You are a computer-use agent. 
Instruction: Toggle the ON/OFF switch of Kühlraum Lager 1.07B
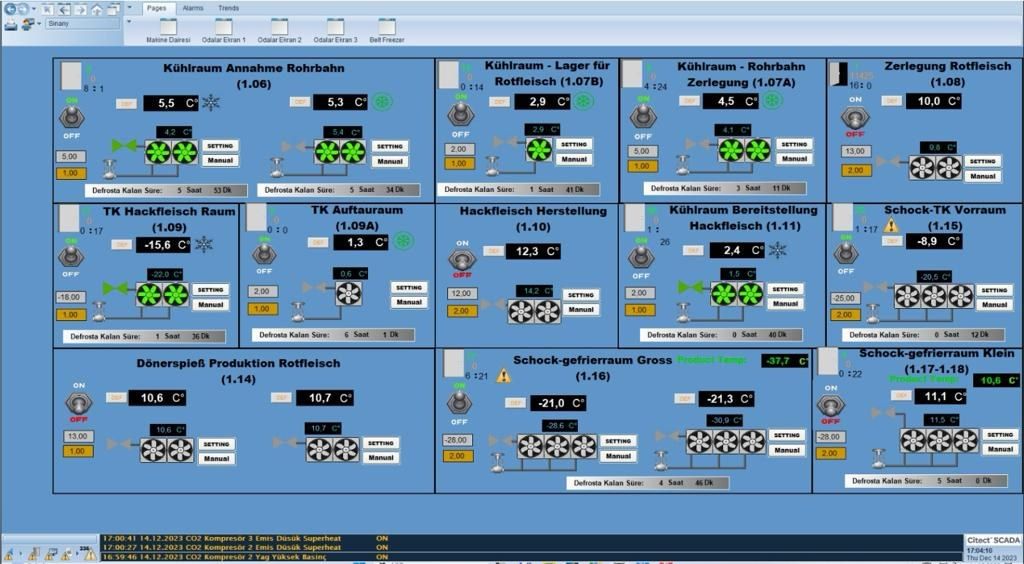coord(460,115)
